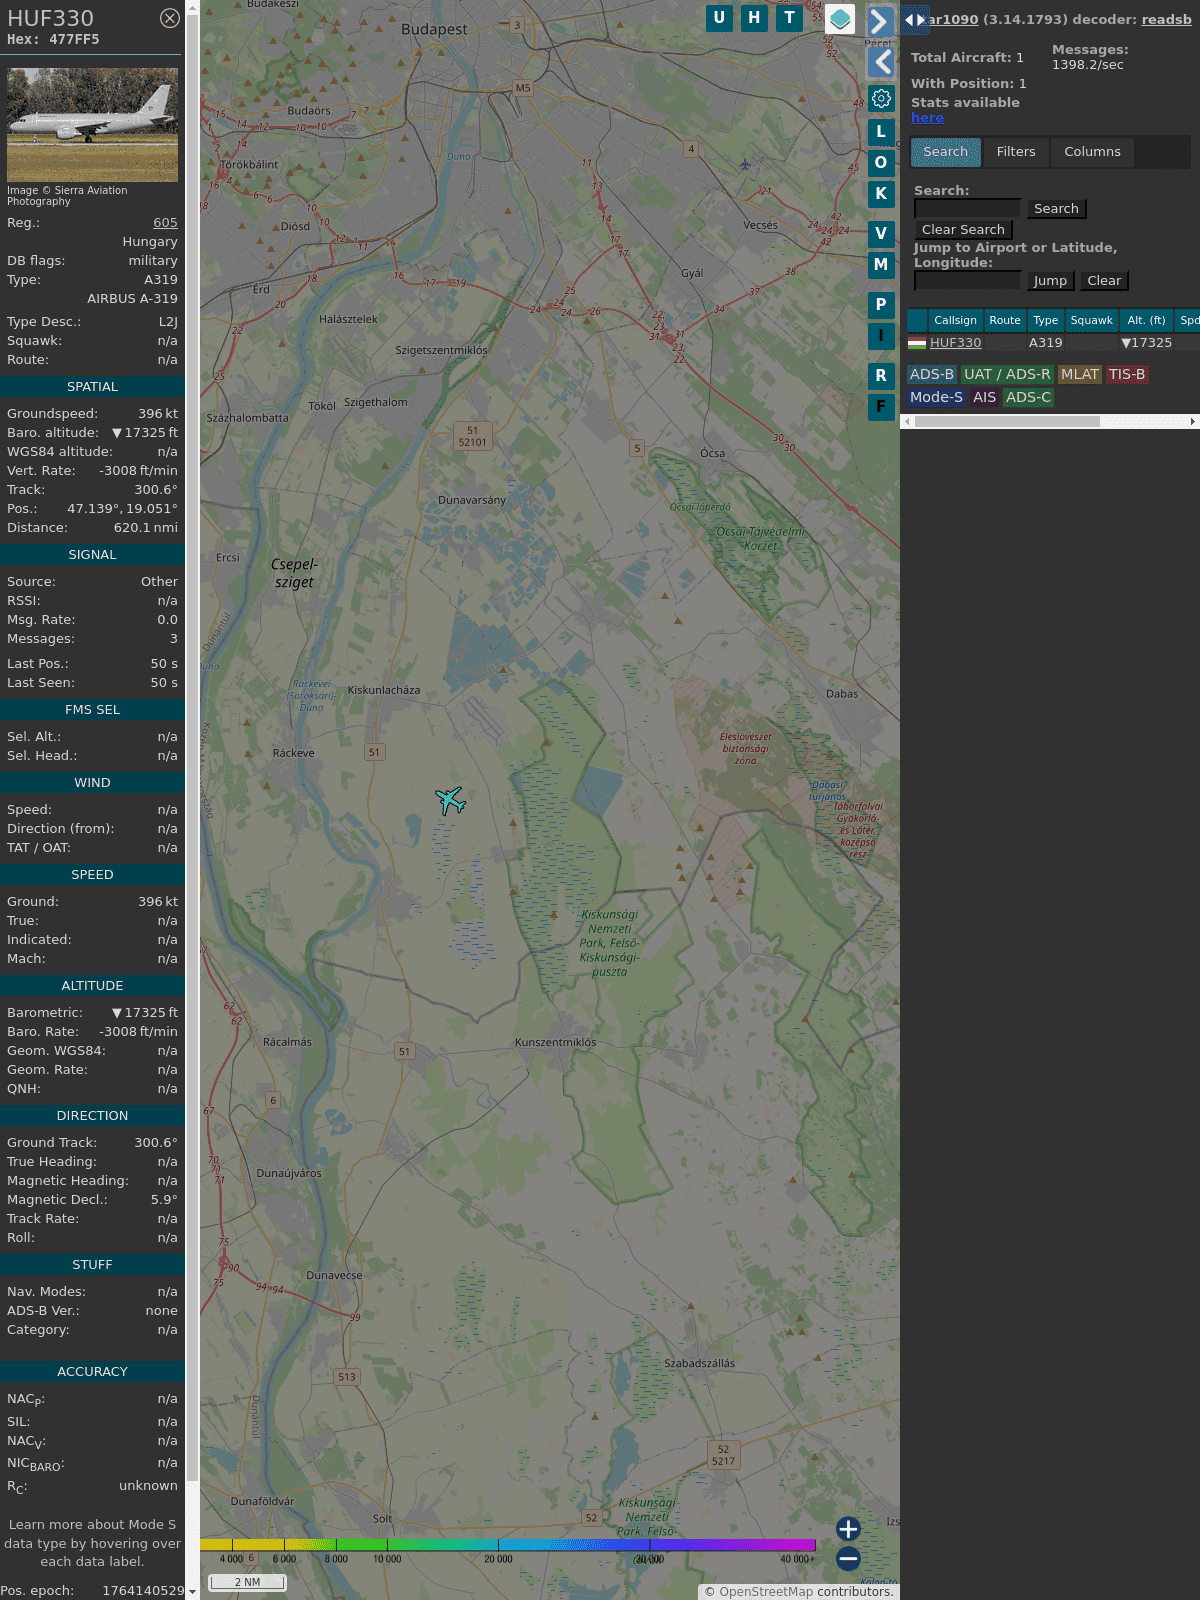Toggle the L labels button

[x=881, y=131]
